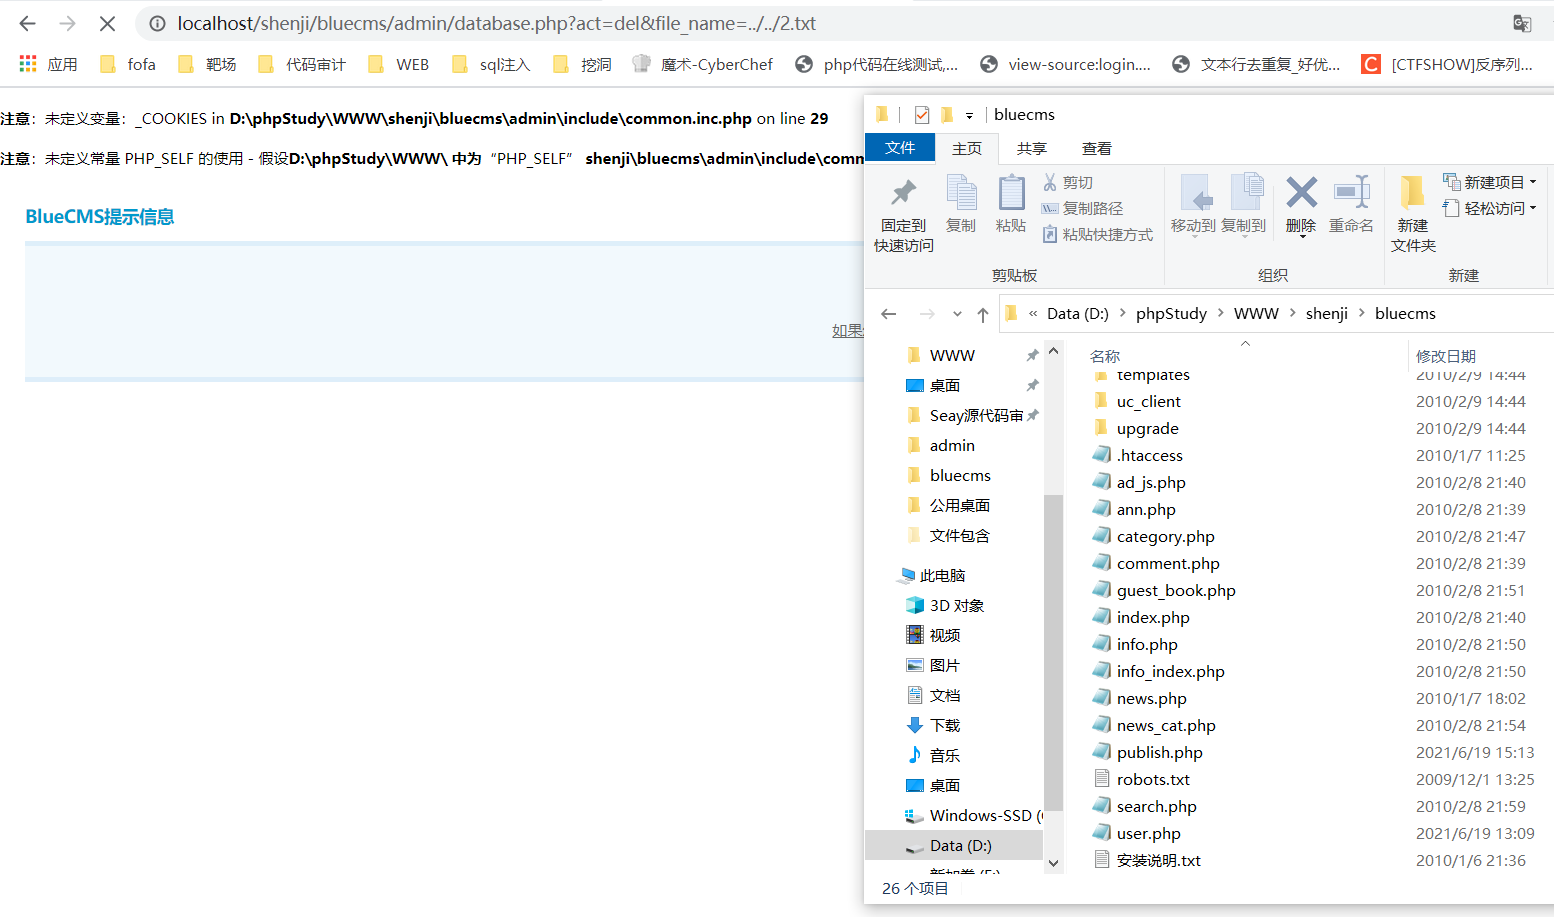Open the sql注入 bookmark folder

tap(490, 64)
